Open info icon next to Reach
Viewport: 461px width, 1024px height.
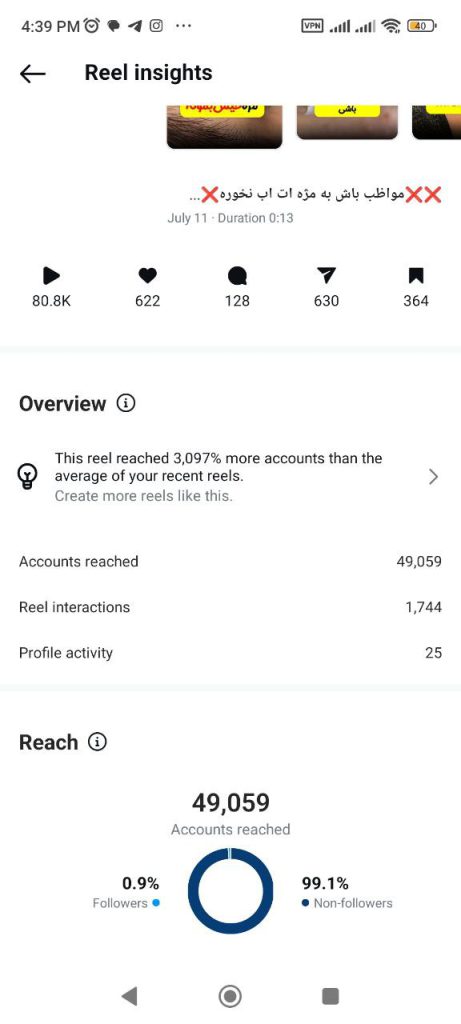click(x=97, y=743)
